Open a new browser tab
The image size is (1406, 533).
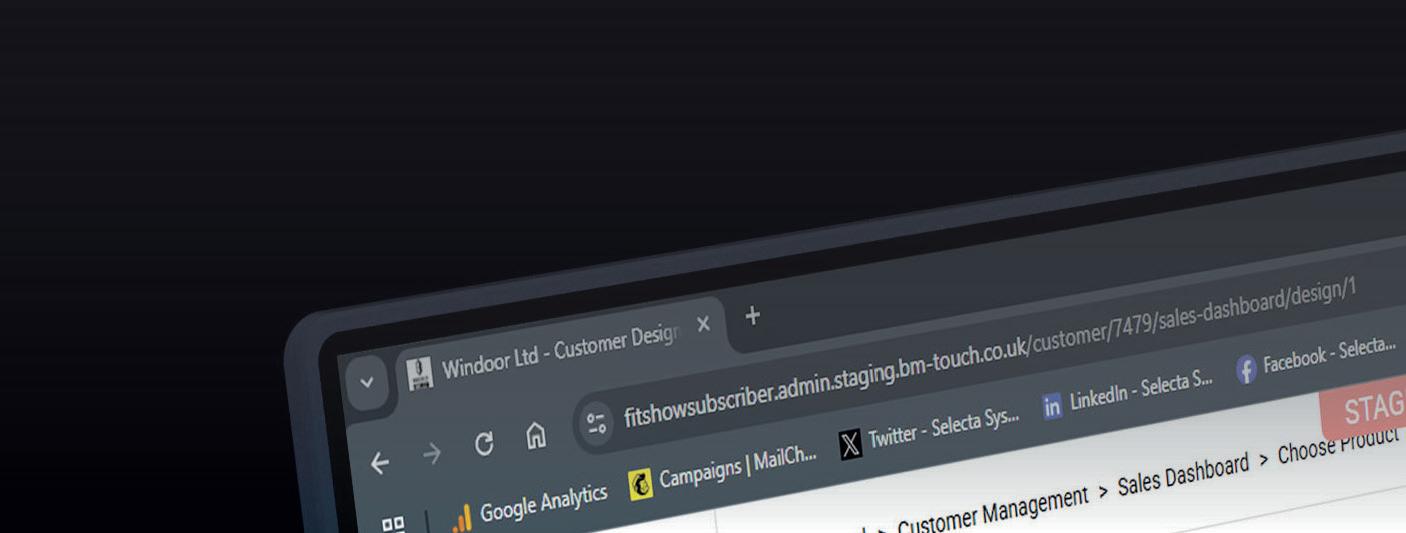tap(752, 316)
